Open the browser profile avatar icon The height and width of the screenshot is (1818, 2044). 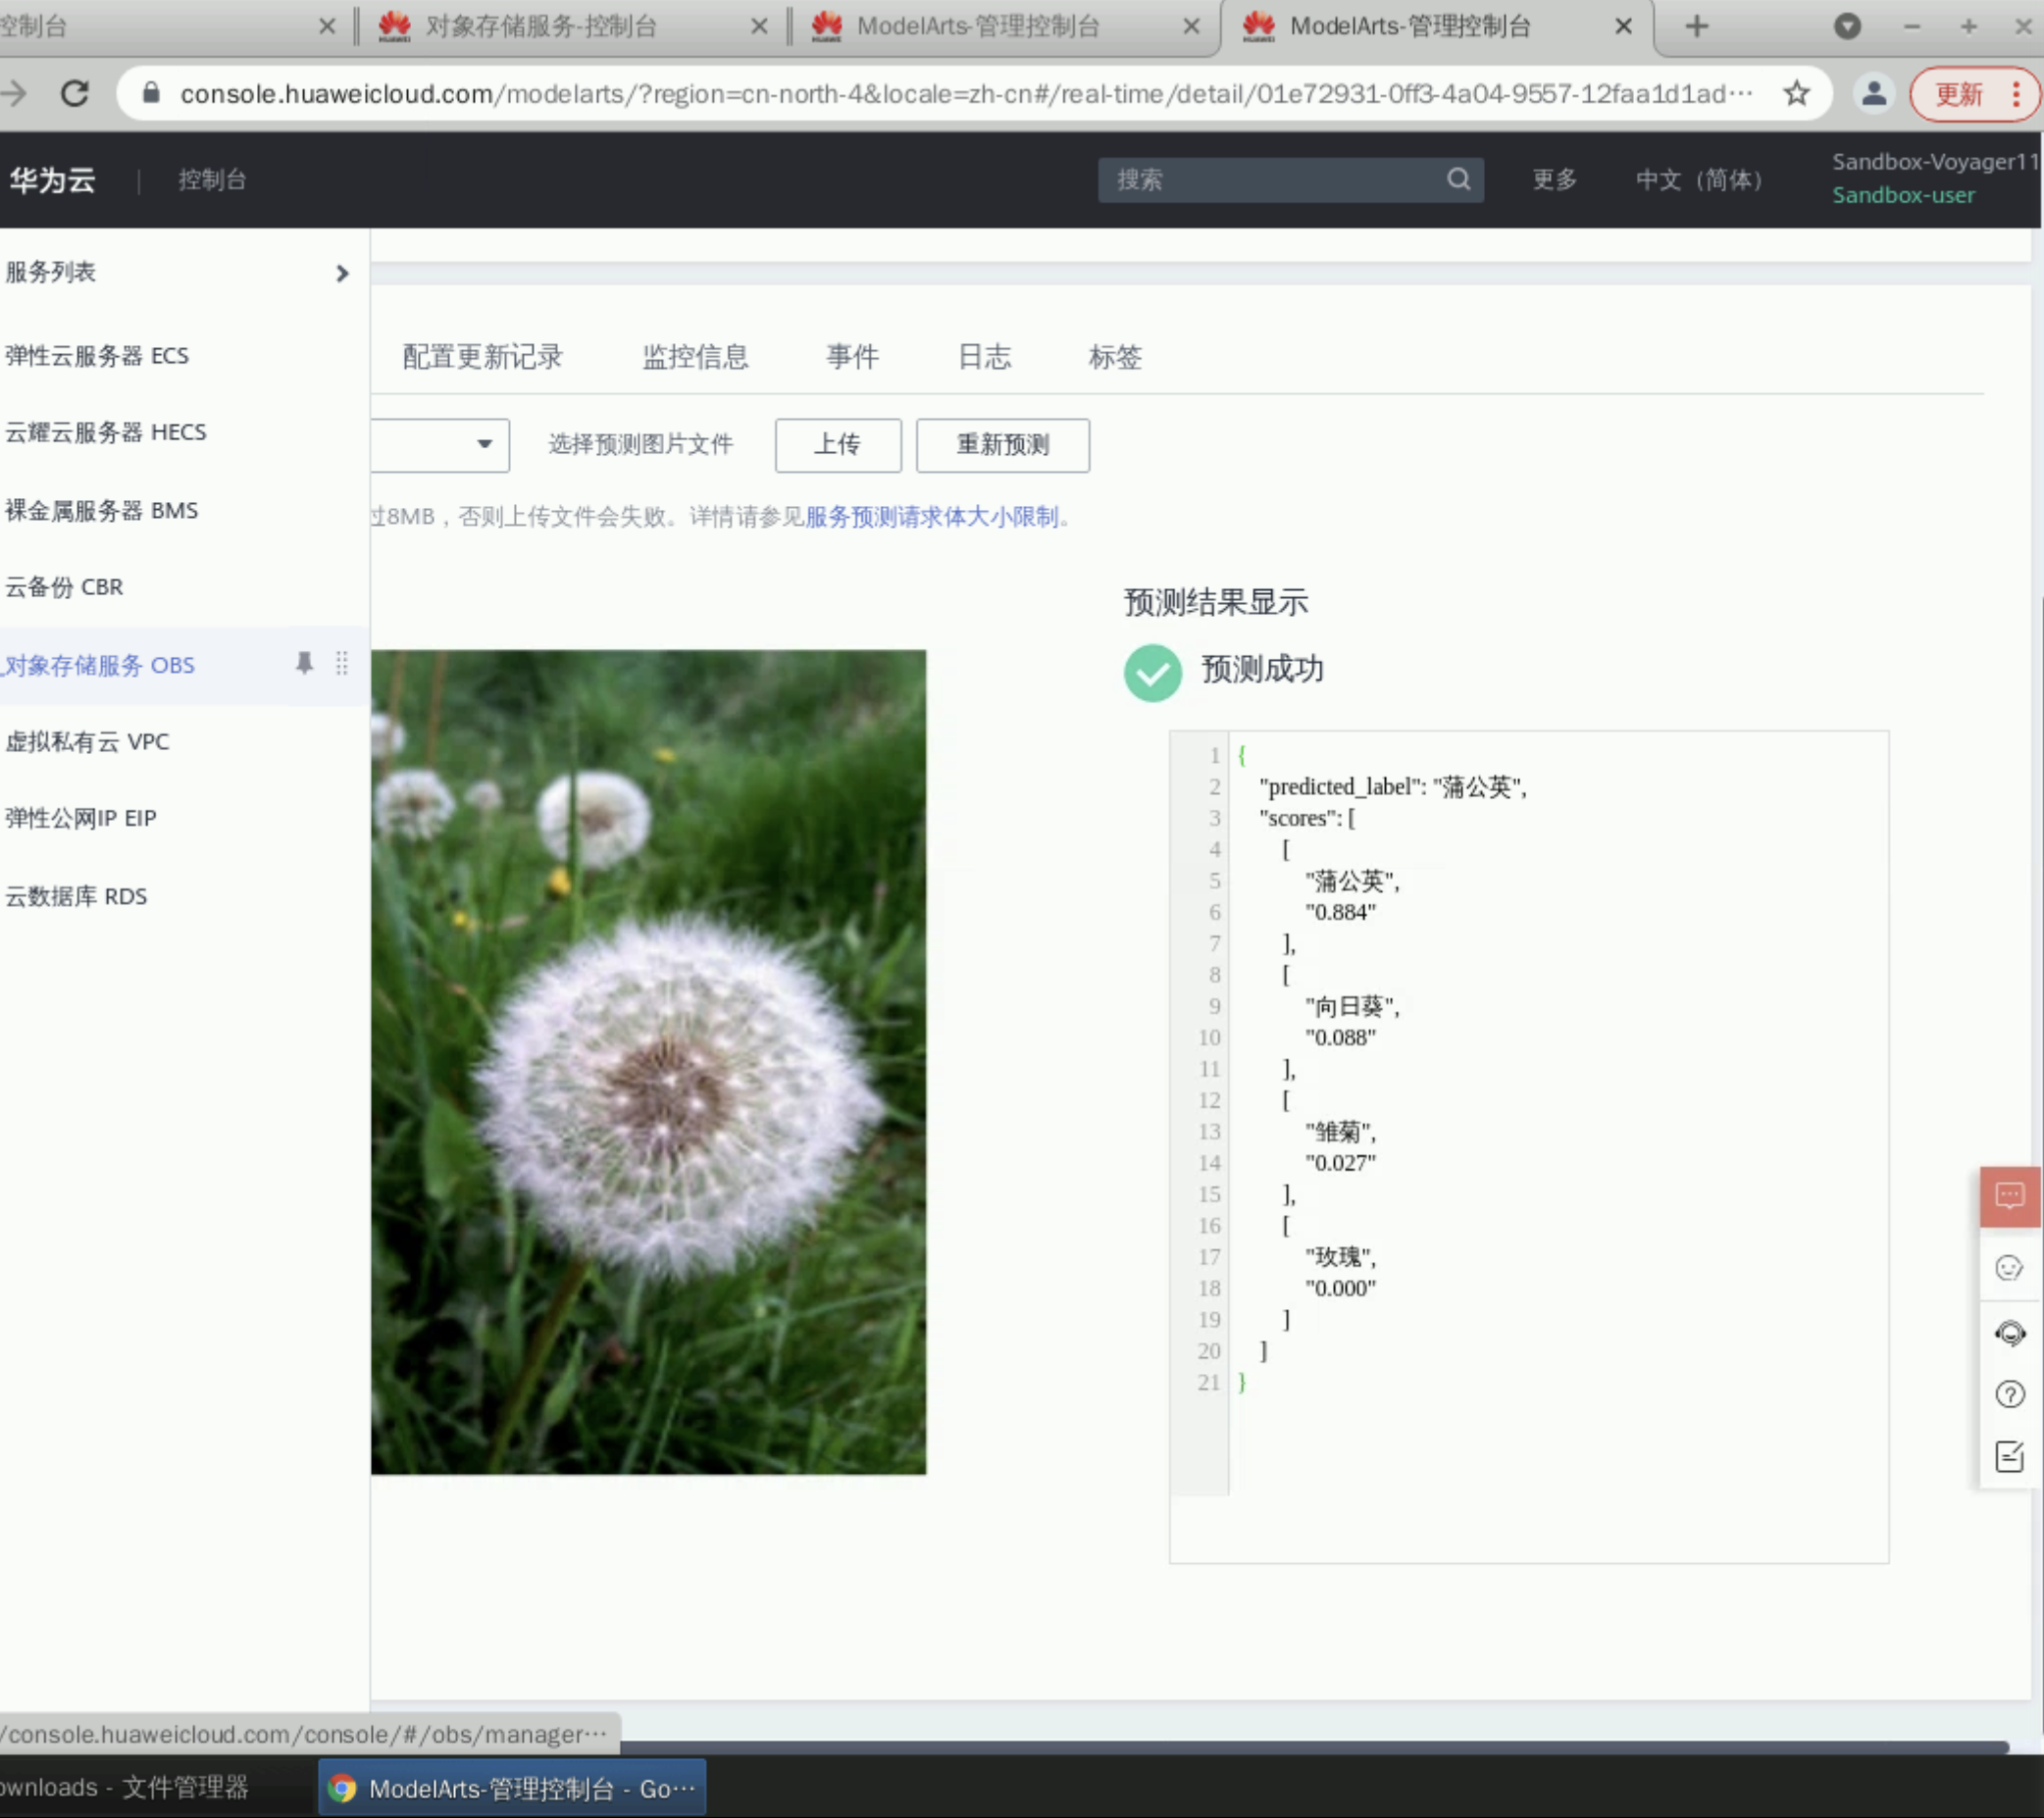coord(1873,94)
